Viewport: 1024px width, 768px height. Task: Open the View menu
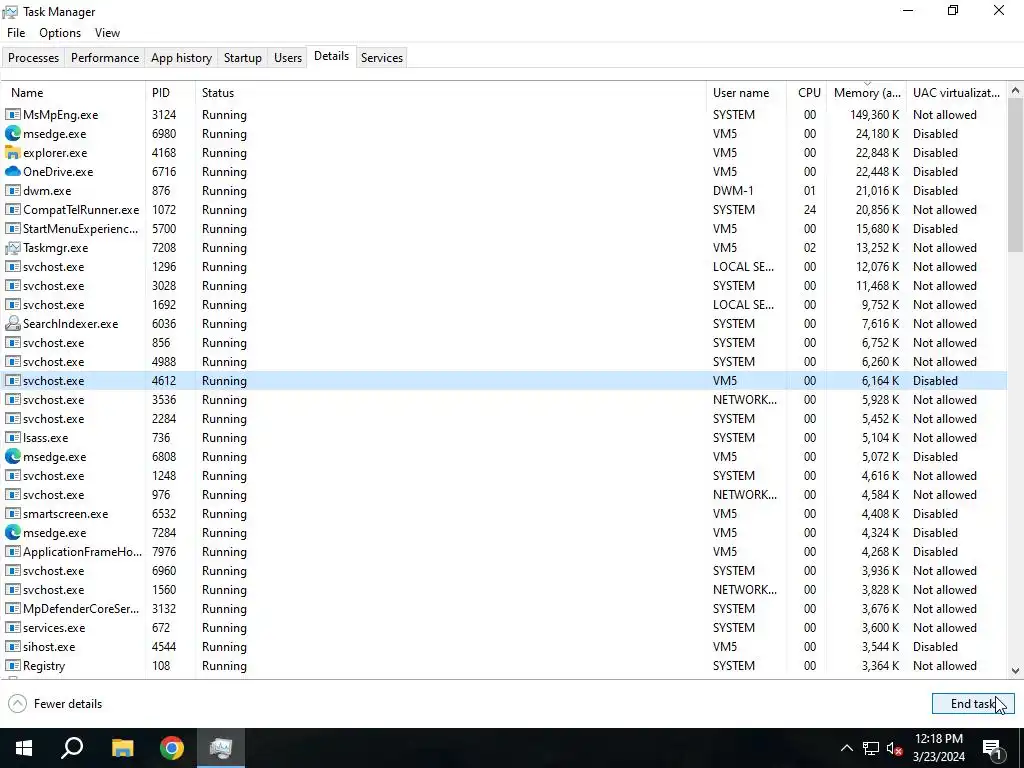(107, 33)
